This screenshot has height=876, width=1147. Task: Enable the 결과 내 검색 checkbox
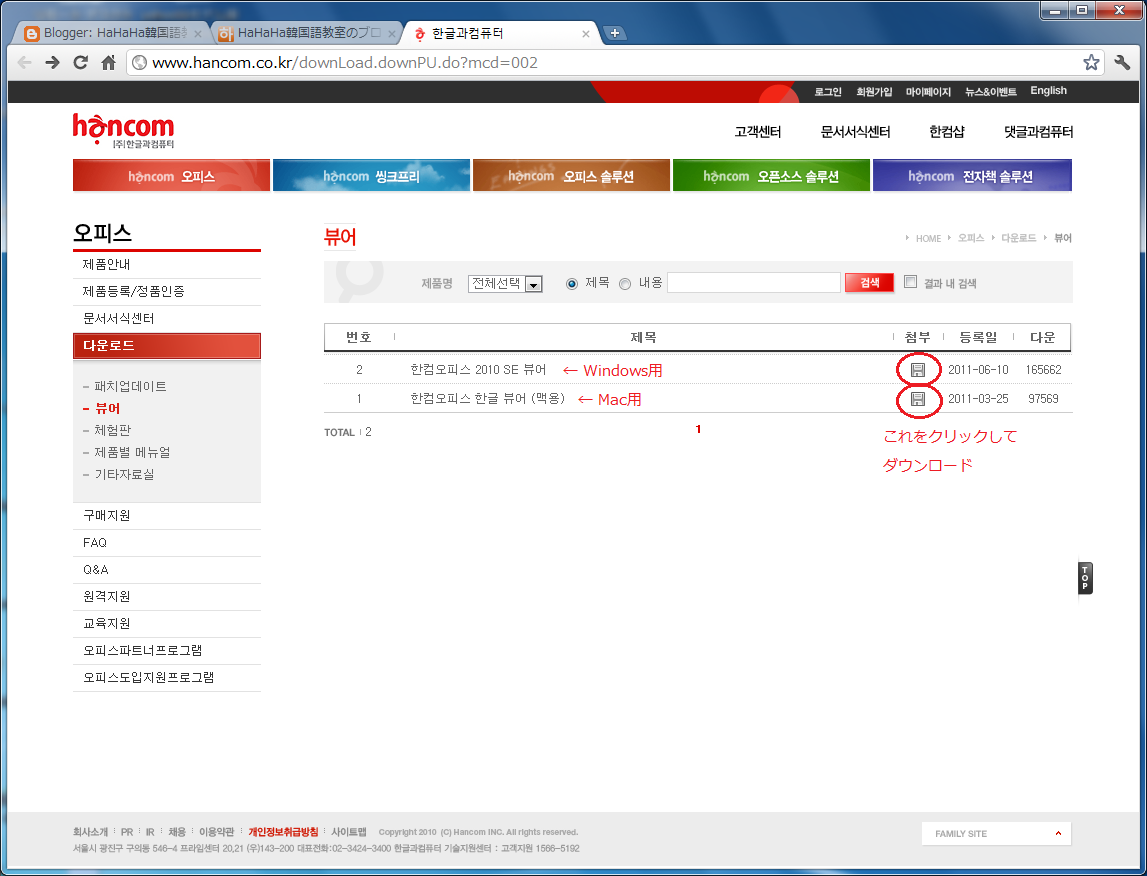[x=910, y=282]
